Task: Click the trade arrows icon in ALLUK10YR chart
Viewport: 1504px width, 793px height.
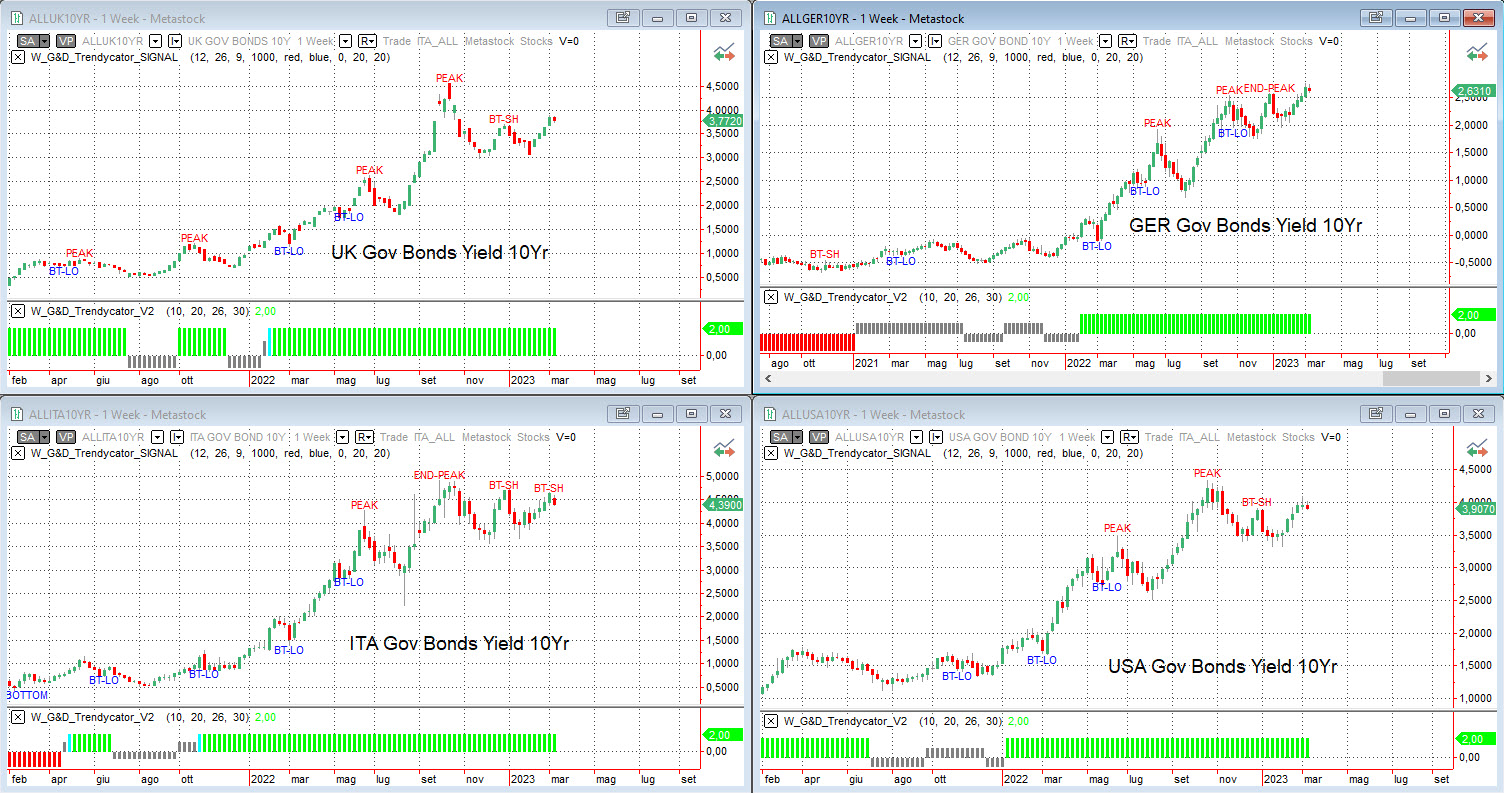Action: point(724,52)
